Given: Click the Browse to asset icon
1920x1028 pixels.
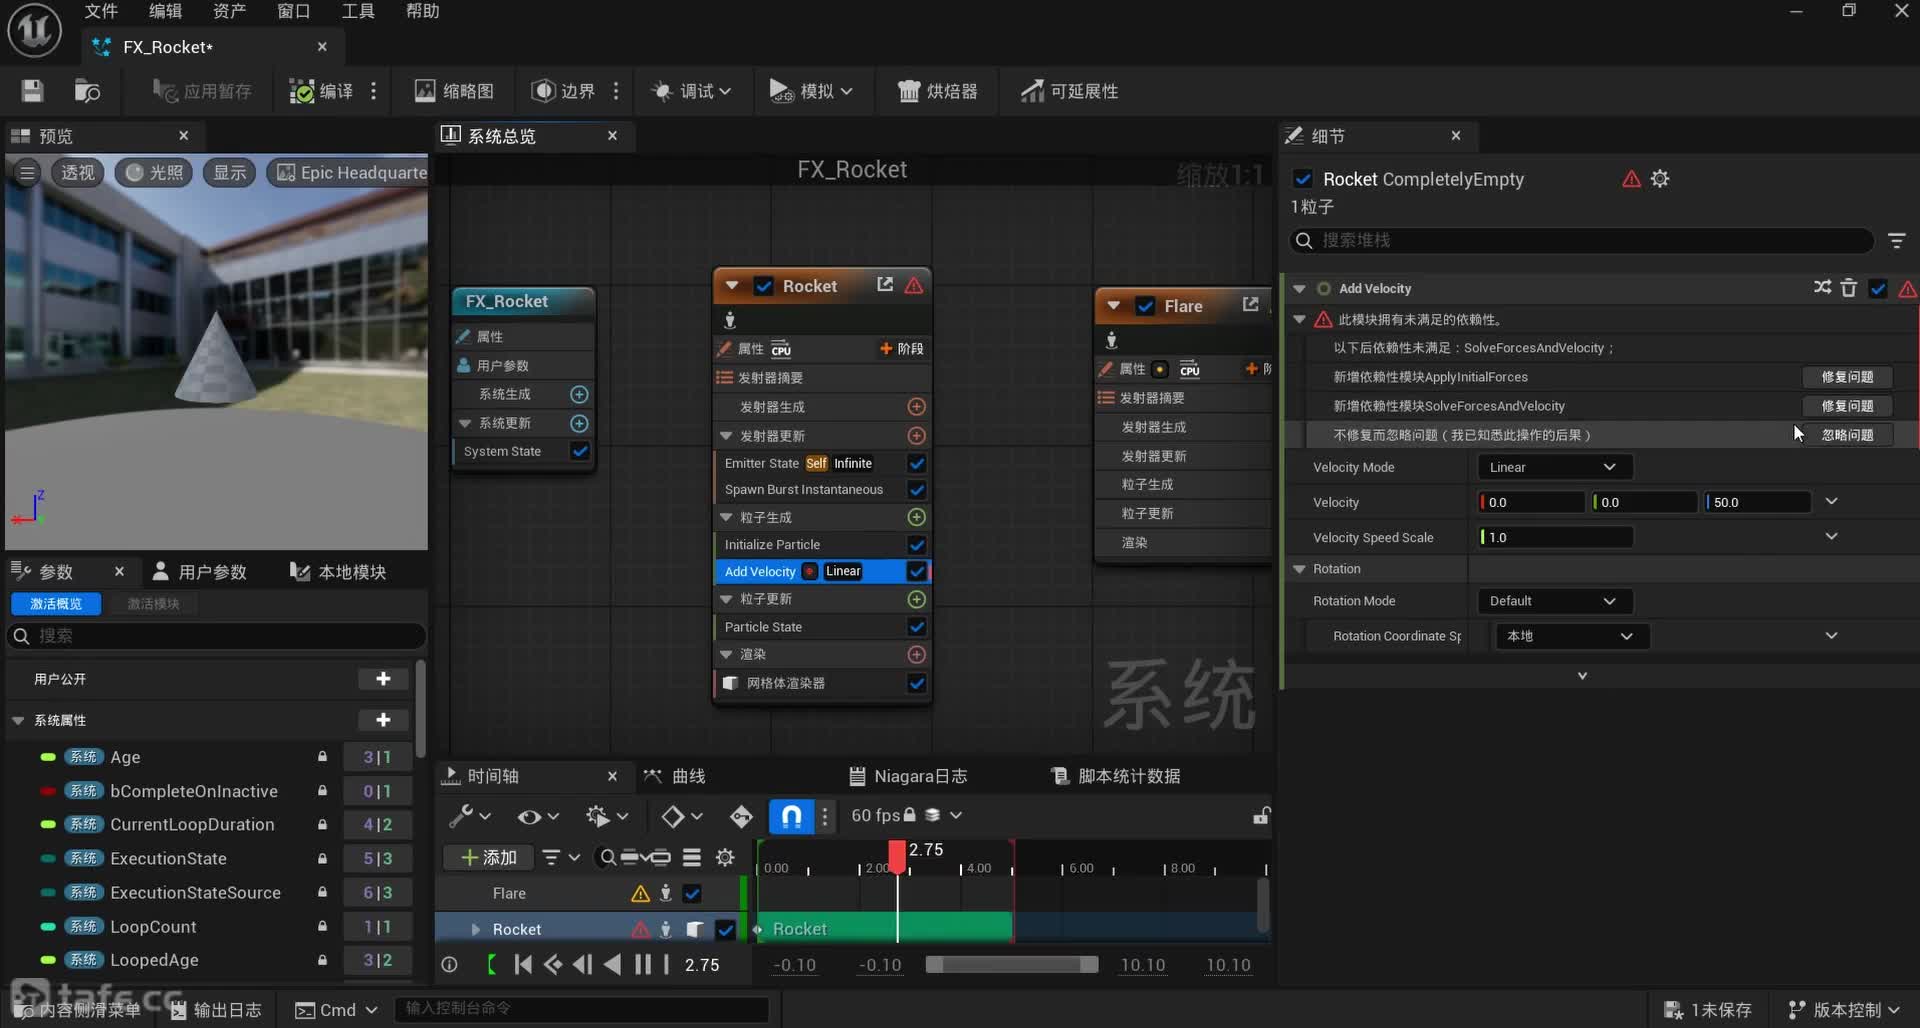Looking at the screenshot, I should (87, 91).
